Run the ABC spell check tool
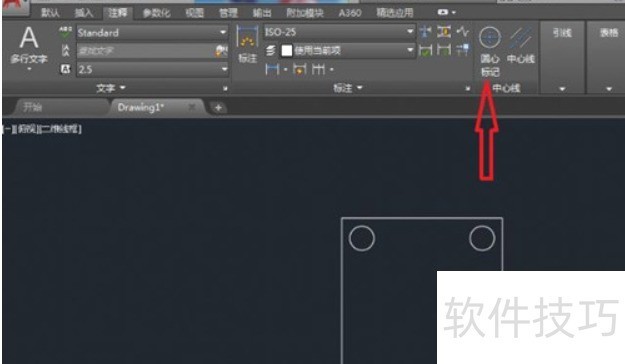This screenshot has height=364, width=625. point(65,32)
